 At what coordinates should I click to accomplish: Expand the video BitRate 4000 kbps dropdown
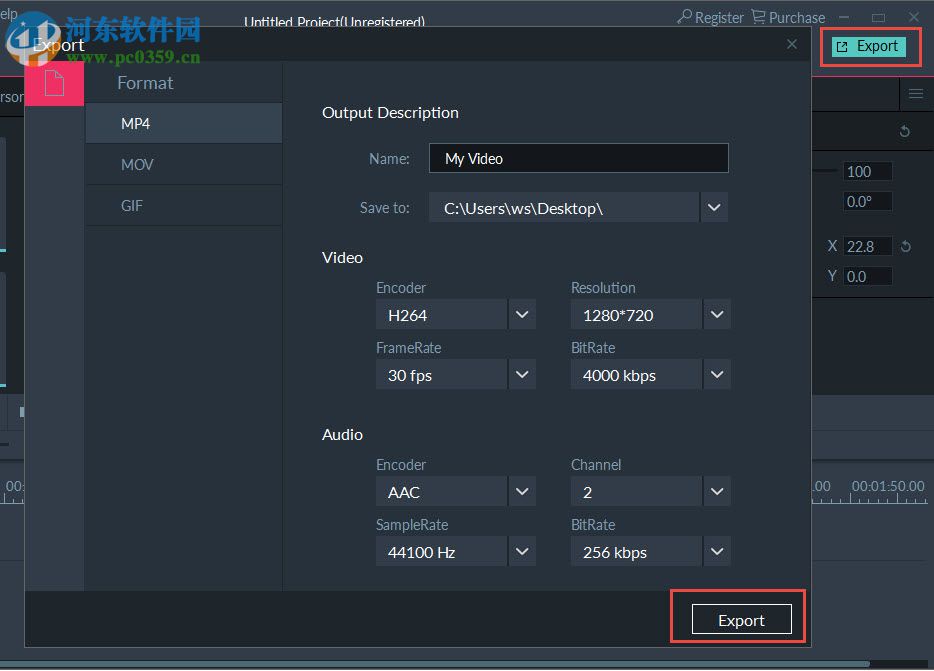click(717, 375)
